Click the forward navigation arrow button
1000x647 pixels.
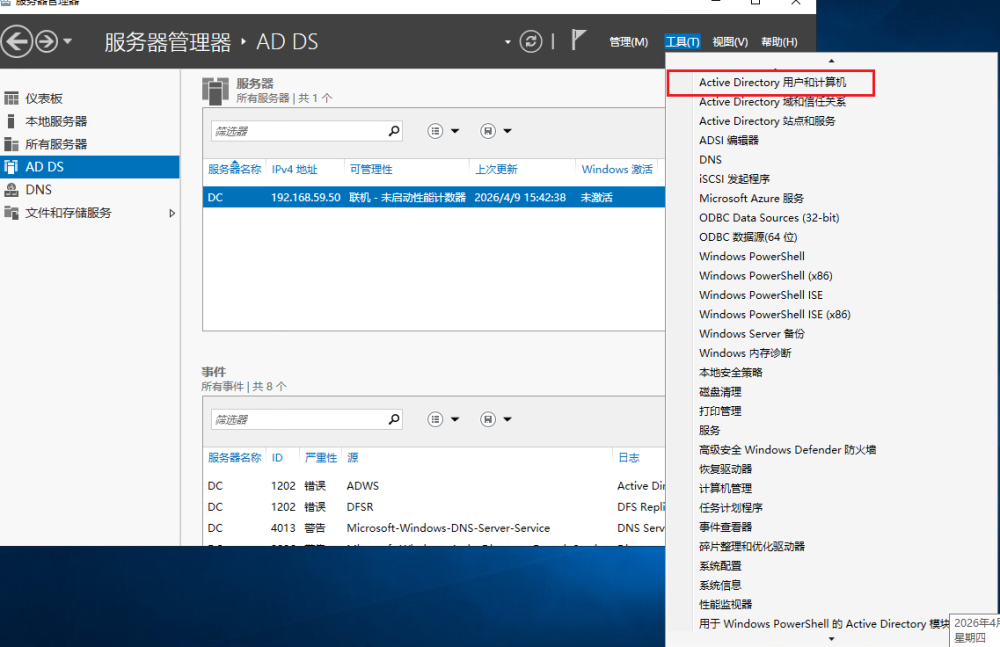click(46, 41)
